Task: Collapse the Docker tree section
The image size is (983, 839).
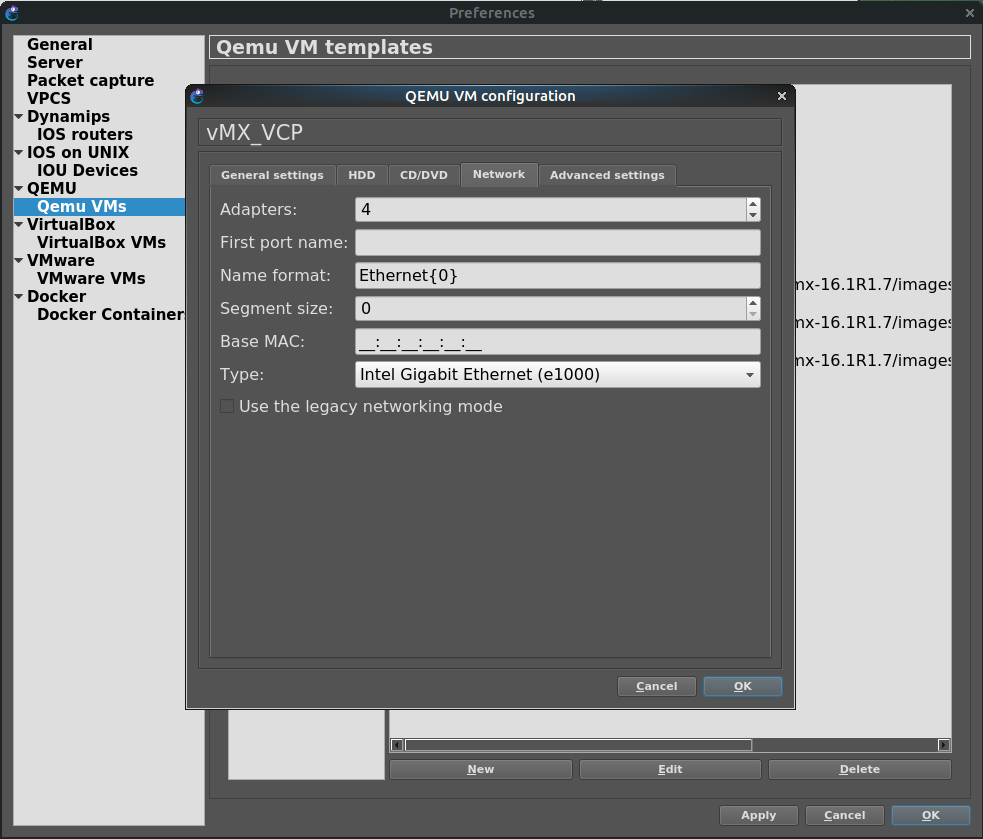Action: (x=18, y=297)
